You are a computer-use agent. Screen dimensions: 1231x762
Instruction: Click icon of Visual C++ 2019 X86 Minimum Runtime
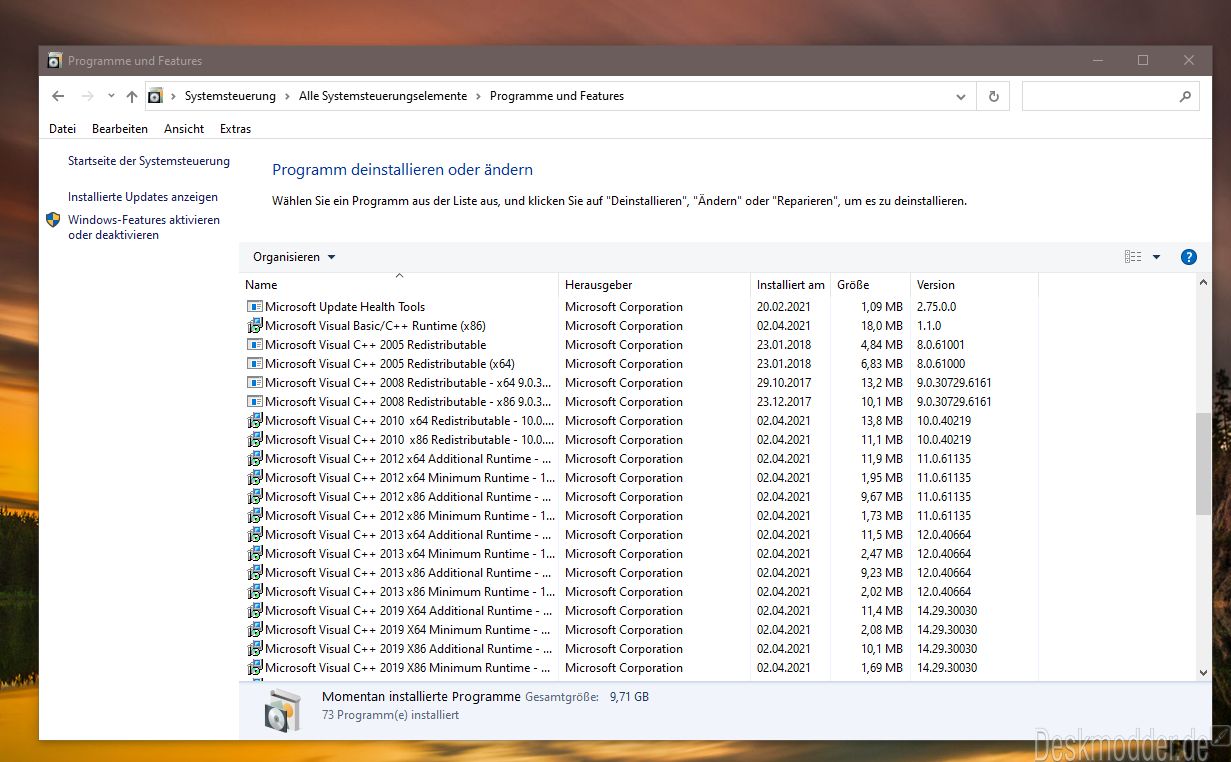click(x=254, y=668)
